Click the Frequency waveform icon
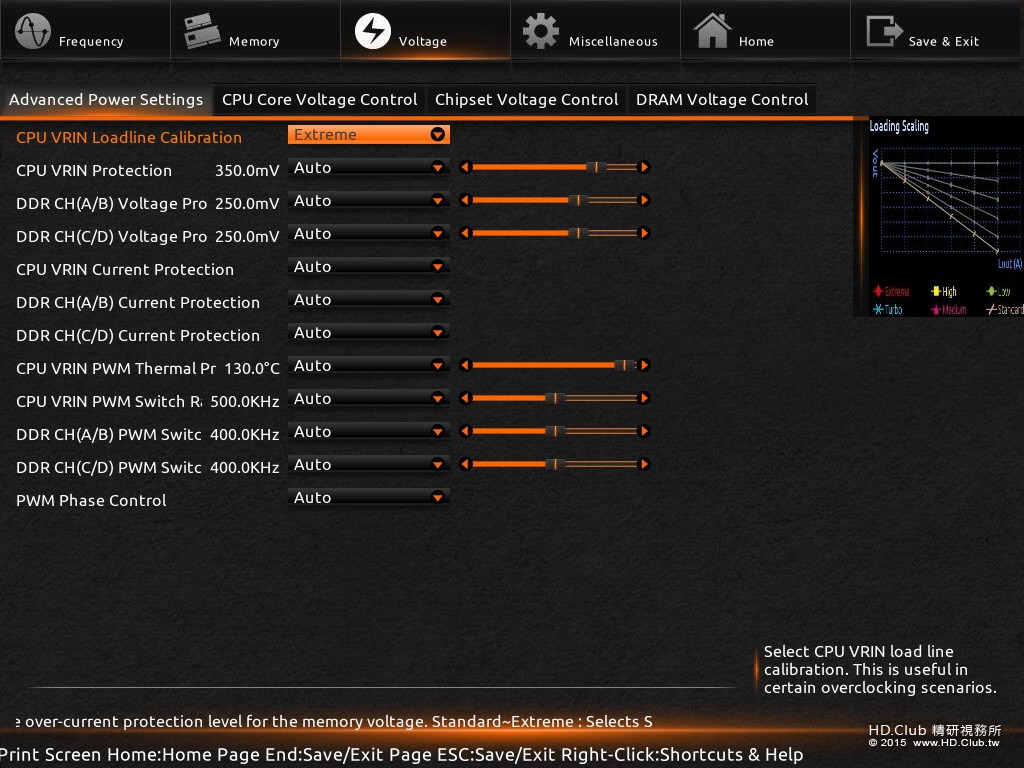 tap(33, 31)
